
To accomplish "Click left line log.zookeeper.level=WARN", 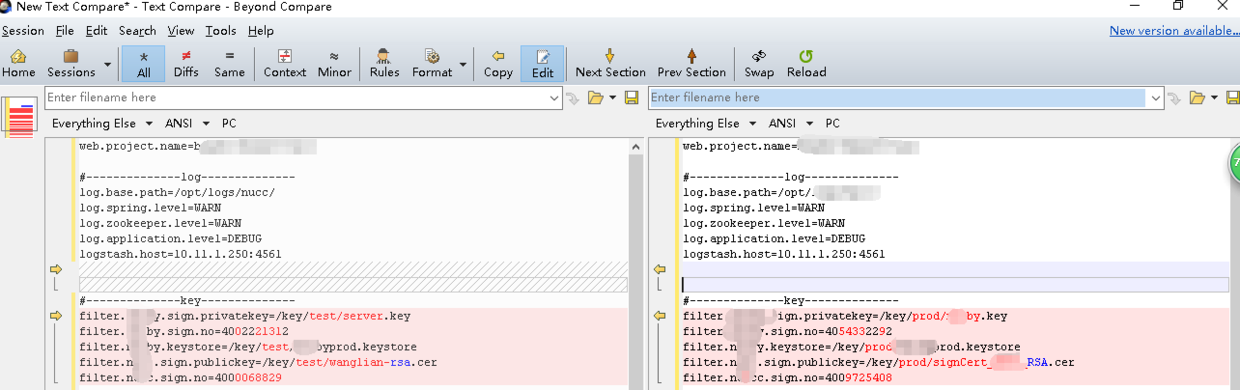I will coord(160,223).
